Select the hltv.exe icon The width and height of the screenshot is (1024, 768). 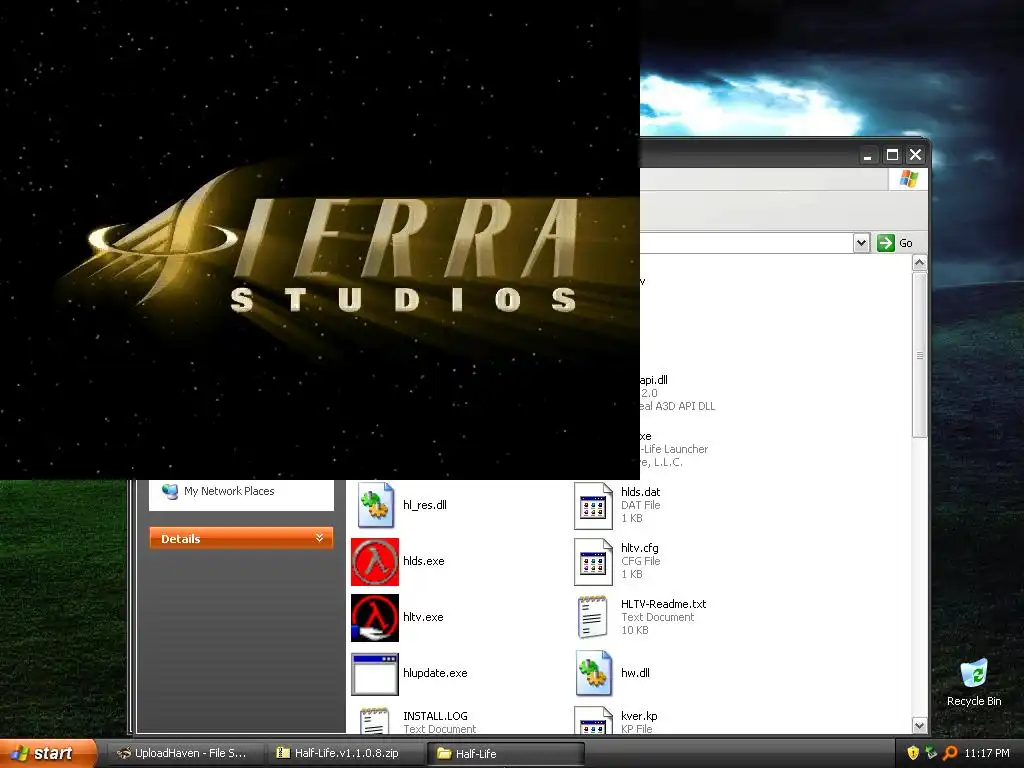pyautogui.click(x=375, y=618)
